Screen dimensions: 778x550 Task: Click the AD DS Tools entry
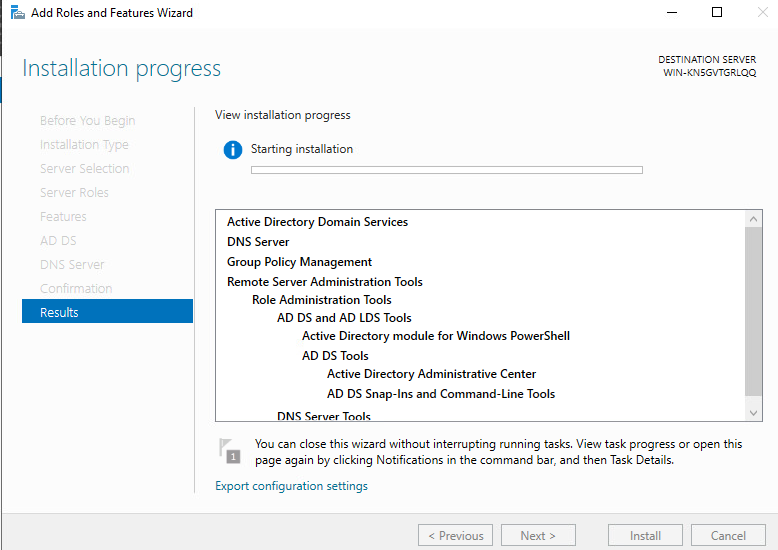[x=335, y=356]
